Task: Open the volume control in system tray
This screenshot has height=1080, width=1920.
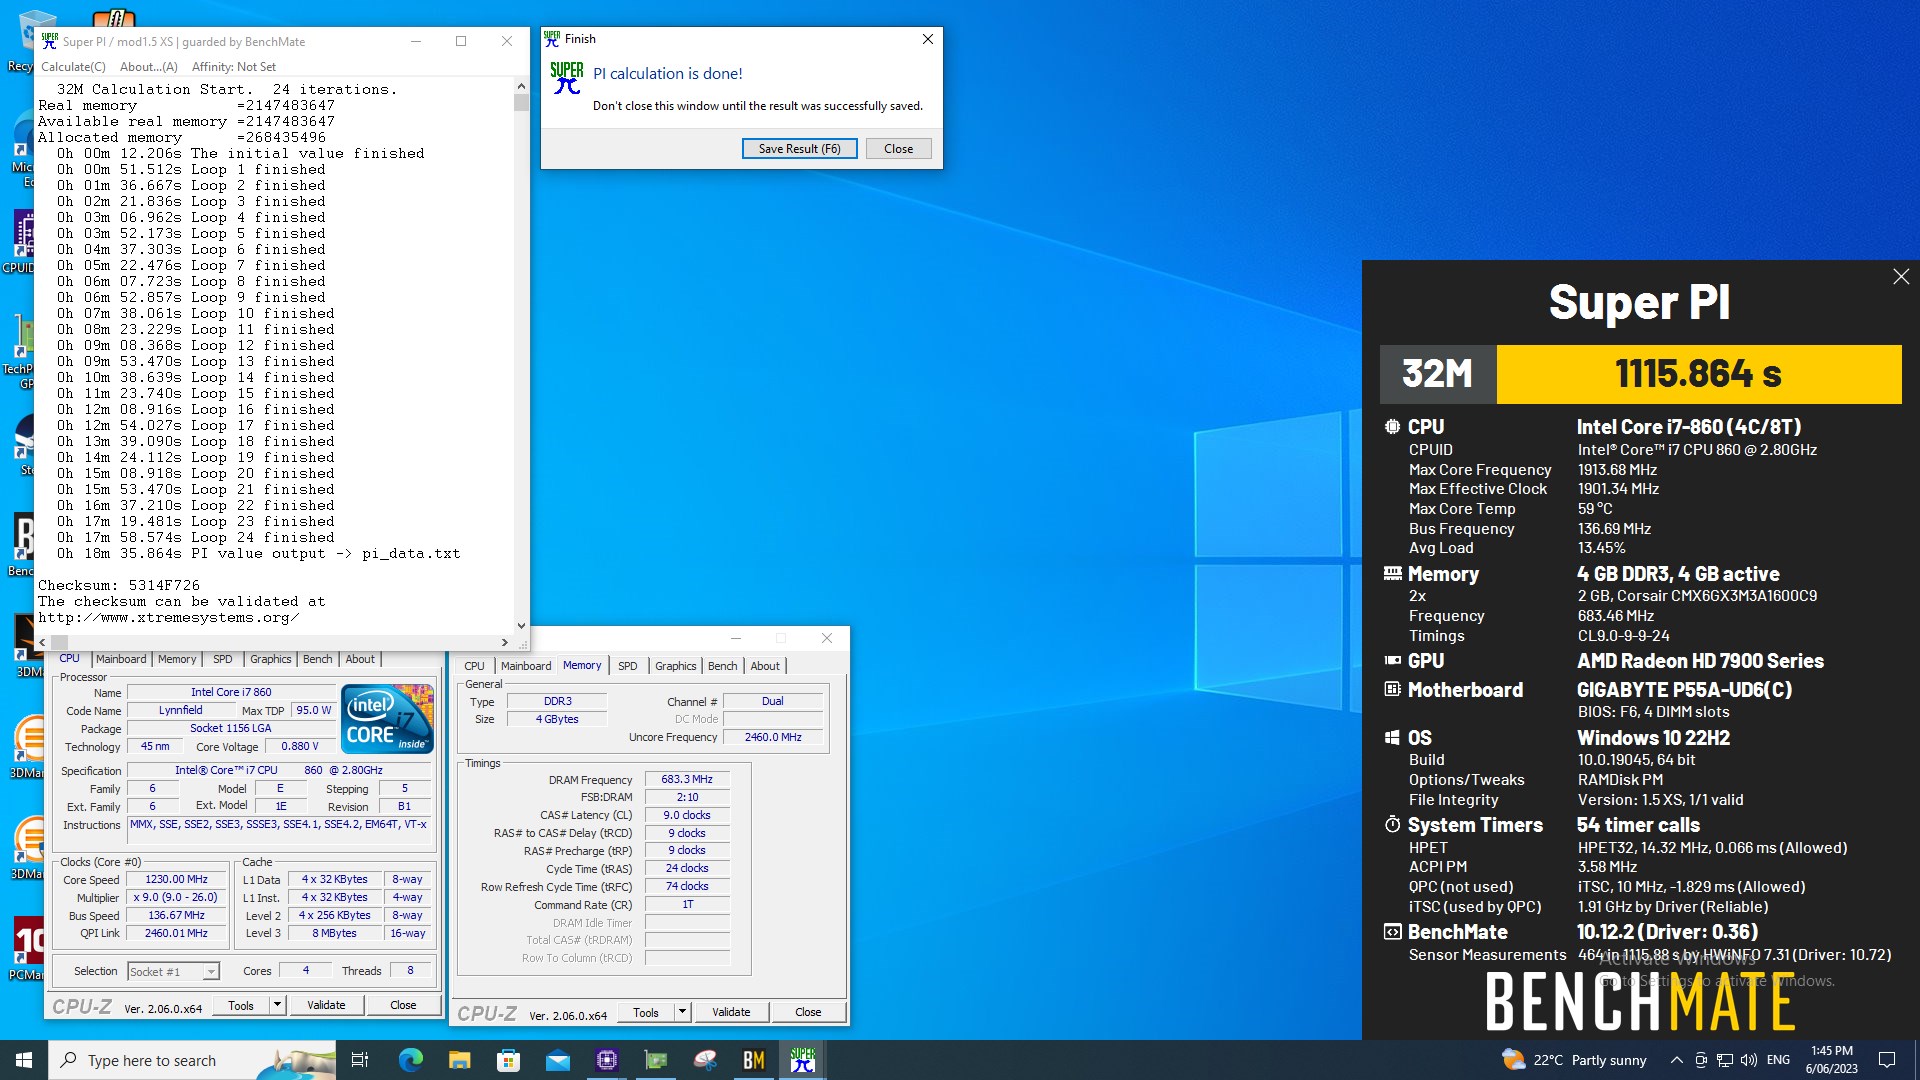Action: pyautogui.click(x=1749, y=1060)
